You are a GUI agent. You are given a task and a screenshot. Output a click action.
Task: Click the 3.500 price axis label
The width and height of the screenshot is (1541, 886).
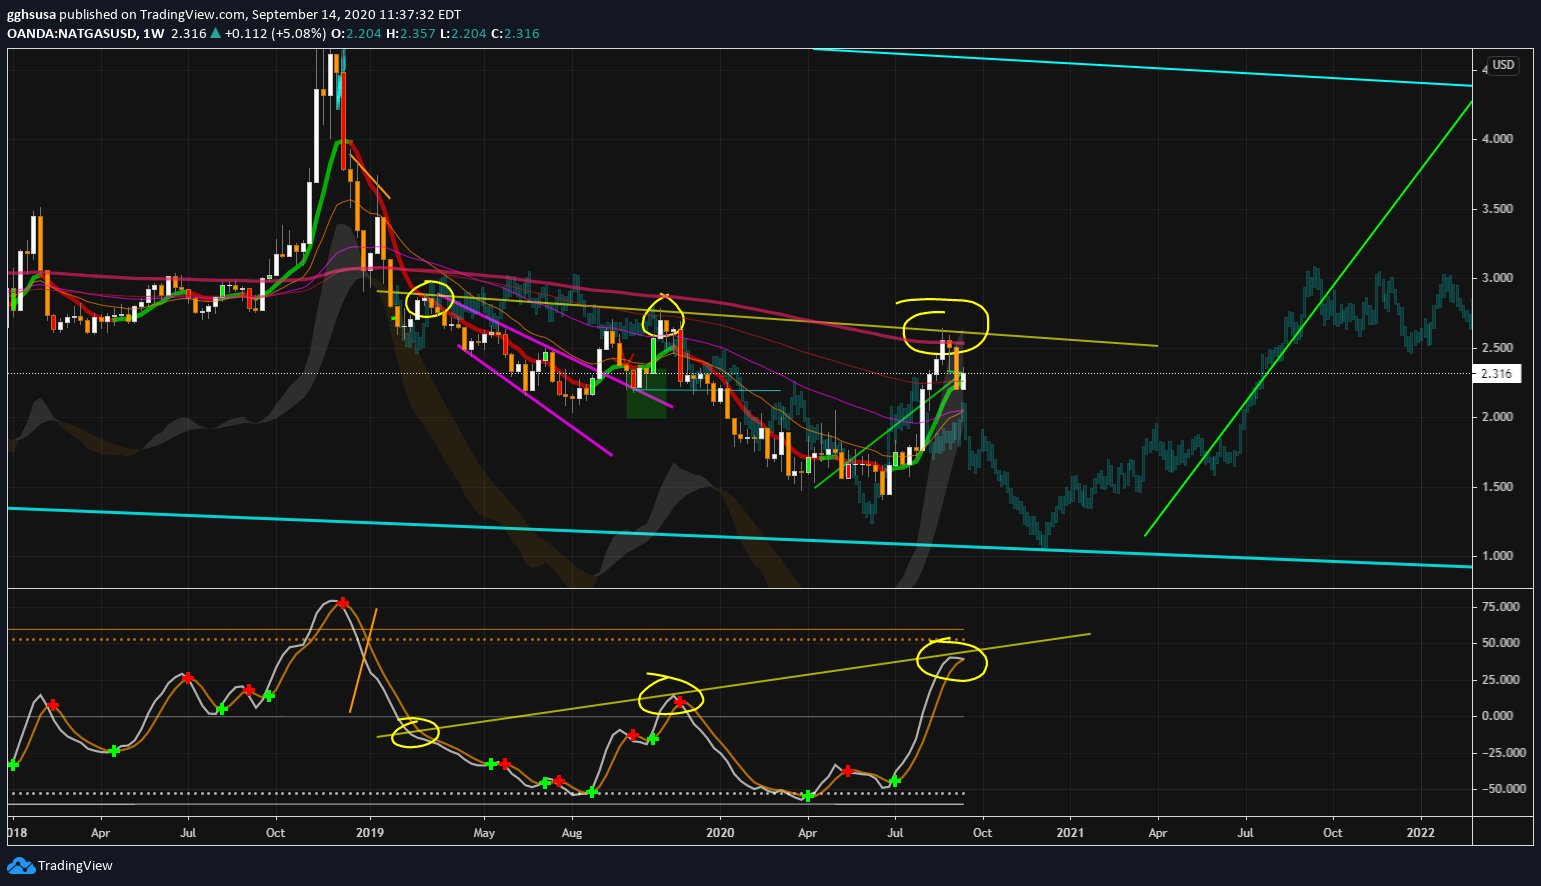pyautogui.click(x=1498, y=209)
